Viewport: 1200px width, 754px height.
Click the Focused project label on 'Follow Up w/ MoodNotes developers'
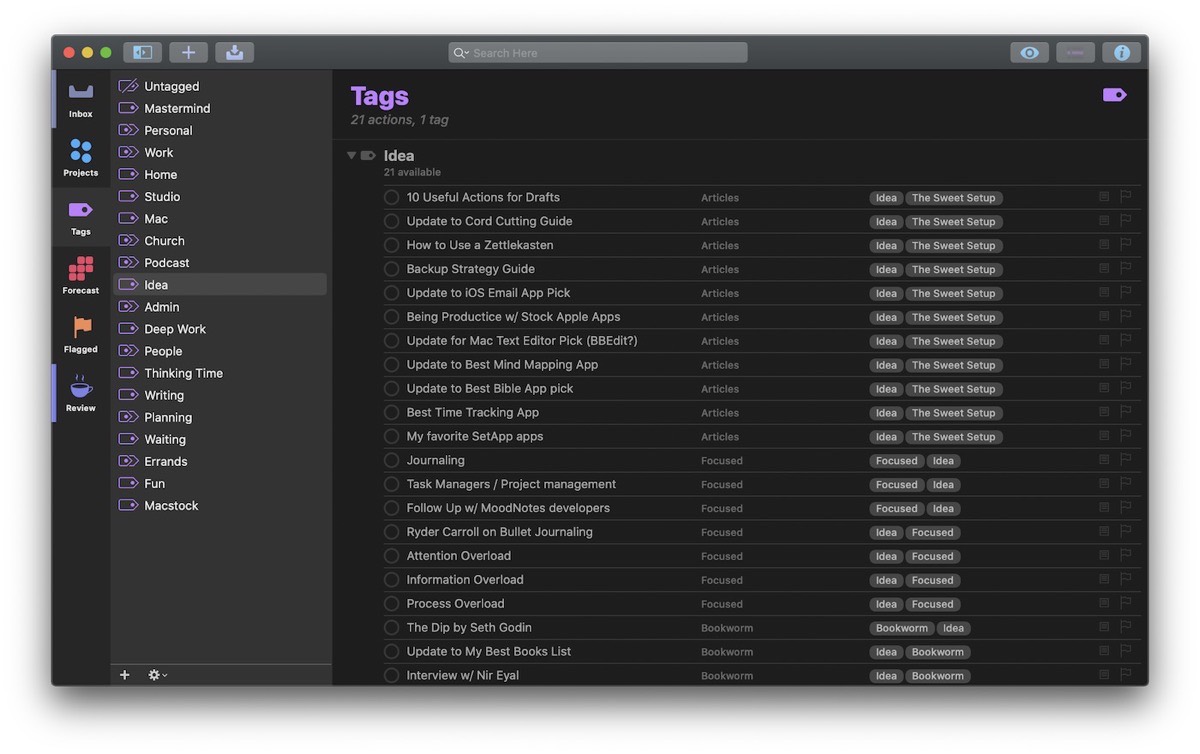[x=722, y=508]
